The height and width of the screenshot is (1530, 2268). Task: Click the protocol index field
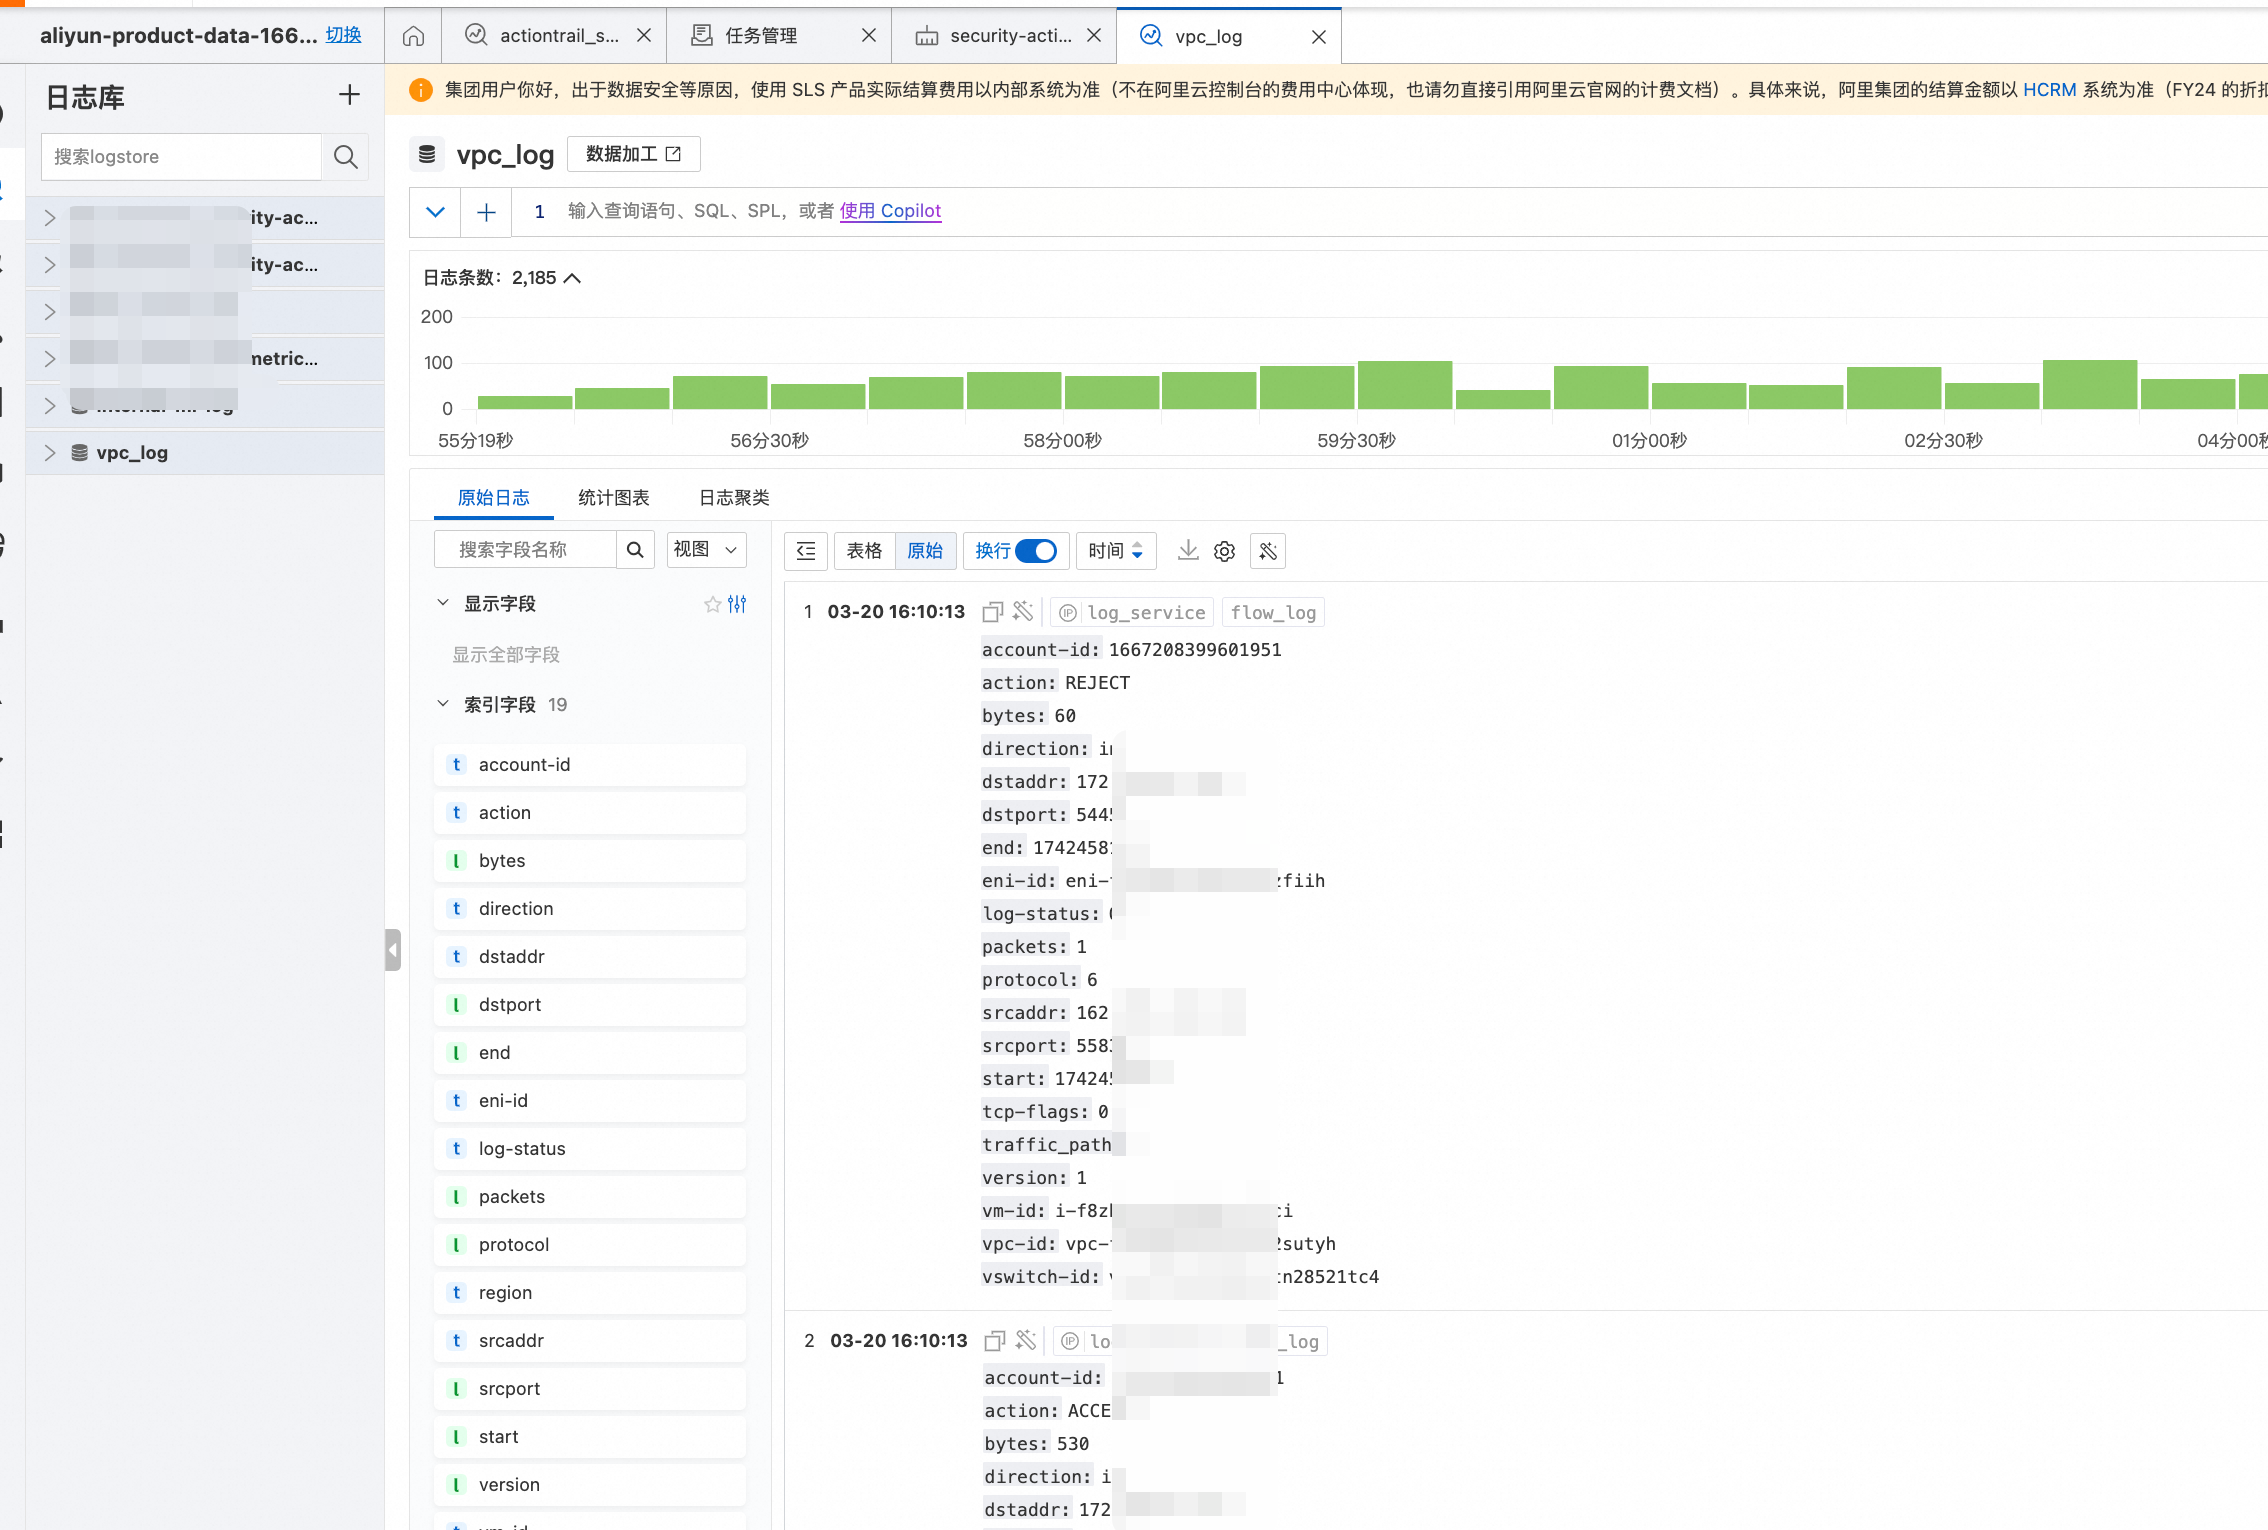[x=590, y=1245]
